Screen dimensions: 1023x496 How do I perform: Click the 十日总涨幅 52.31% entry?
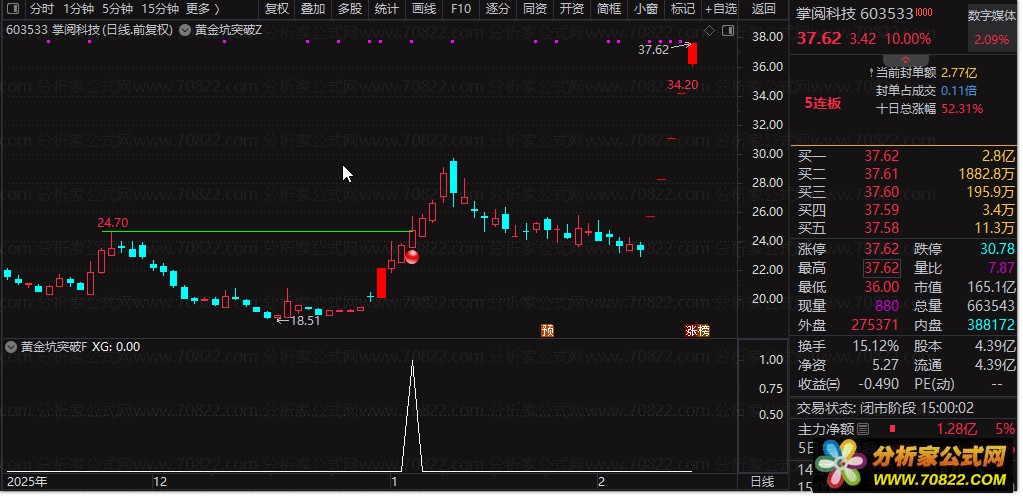(929, 109)
